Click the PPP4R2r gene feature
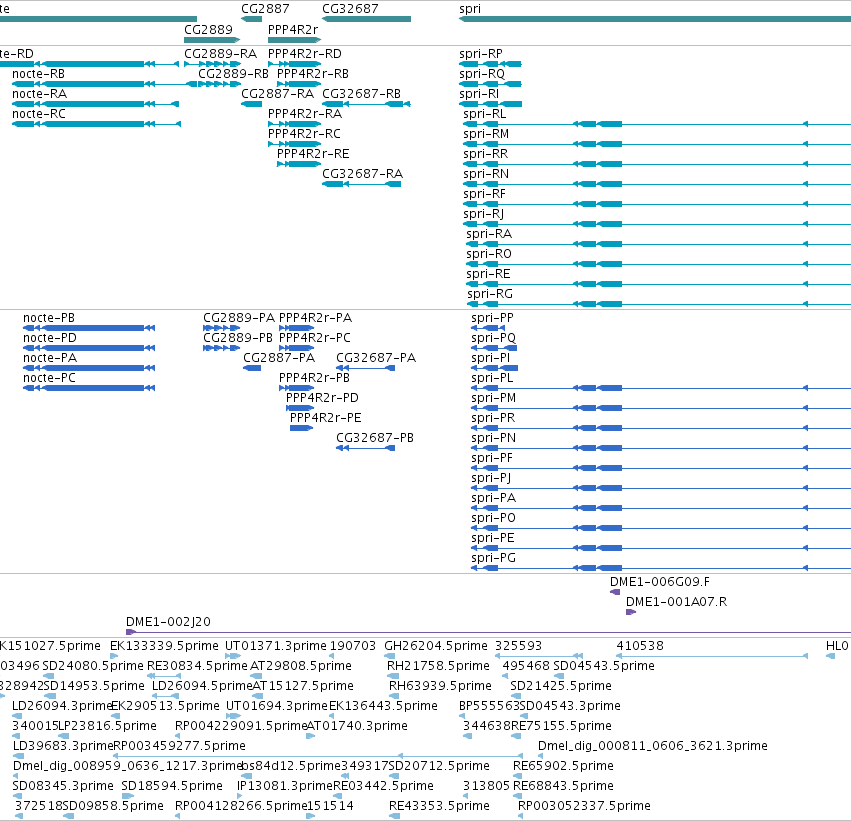The image size is (851, 821). coord(294,40)
